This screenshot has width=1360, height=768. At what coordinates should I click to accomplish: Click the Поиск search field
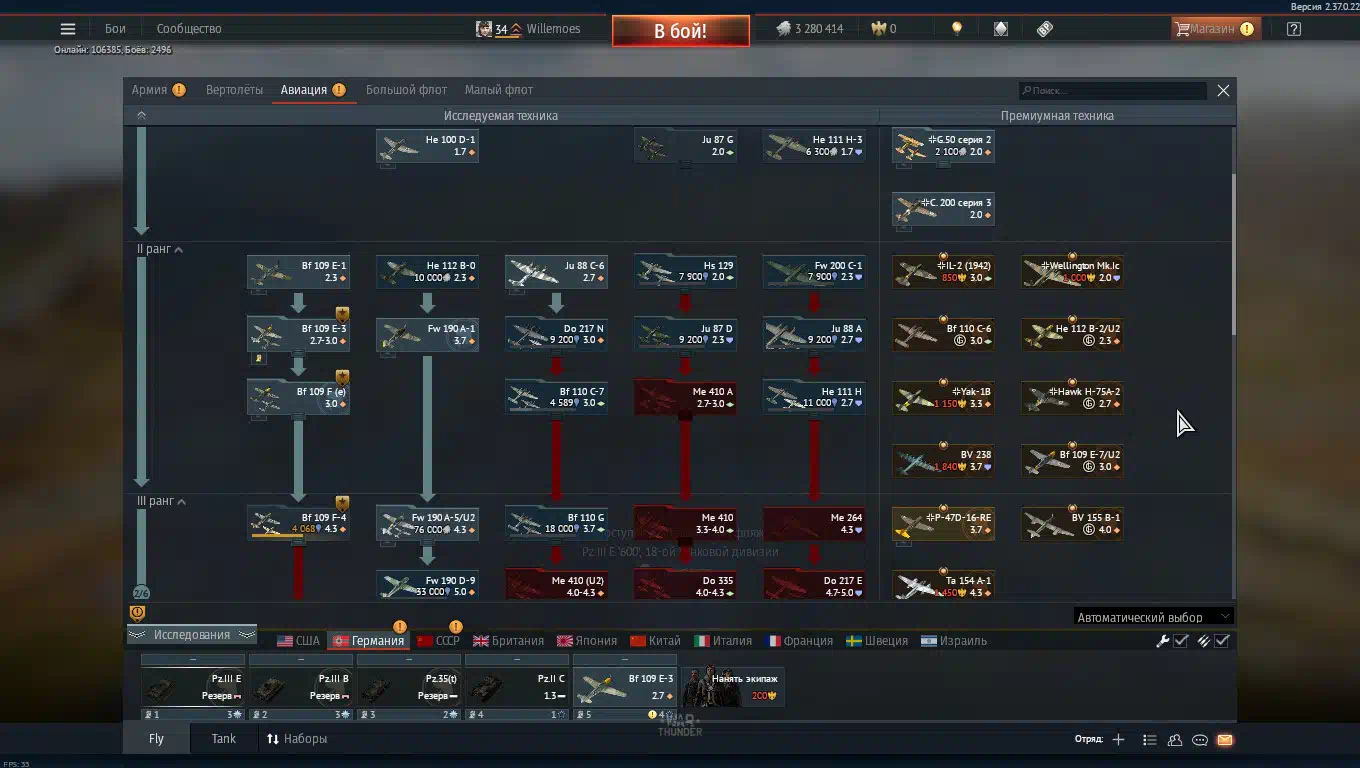click(x=1113, y=91)
